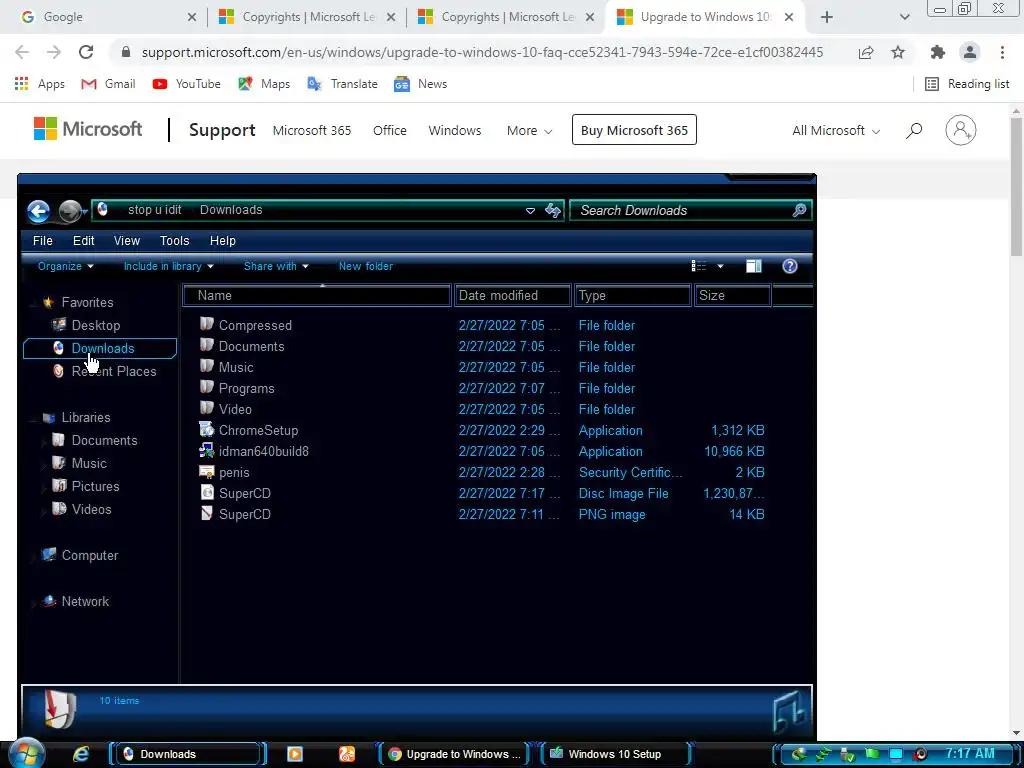Open Gmail bookmark
This screenshot has height=768, width=1024.
108,84
